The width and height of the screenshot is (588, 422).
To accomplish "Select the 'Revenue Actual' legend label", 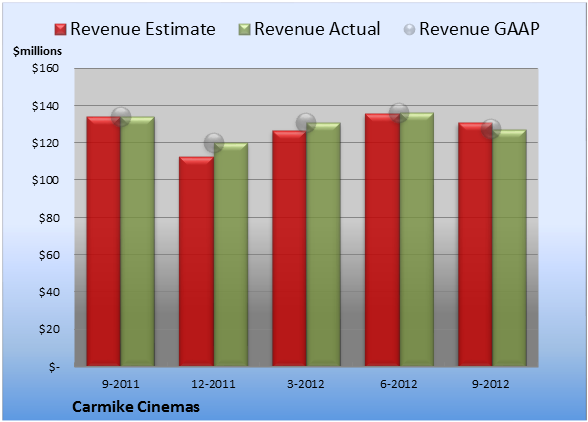I will (x=317, y=29).
